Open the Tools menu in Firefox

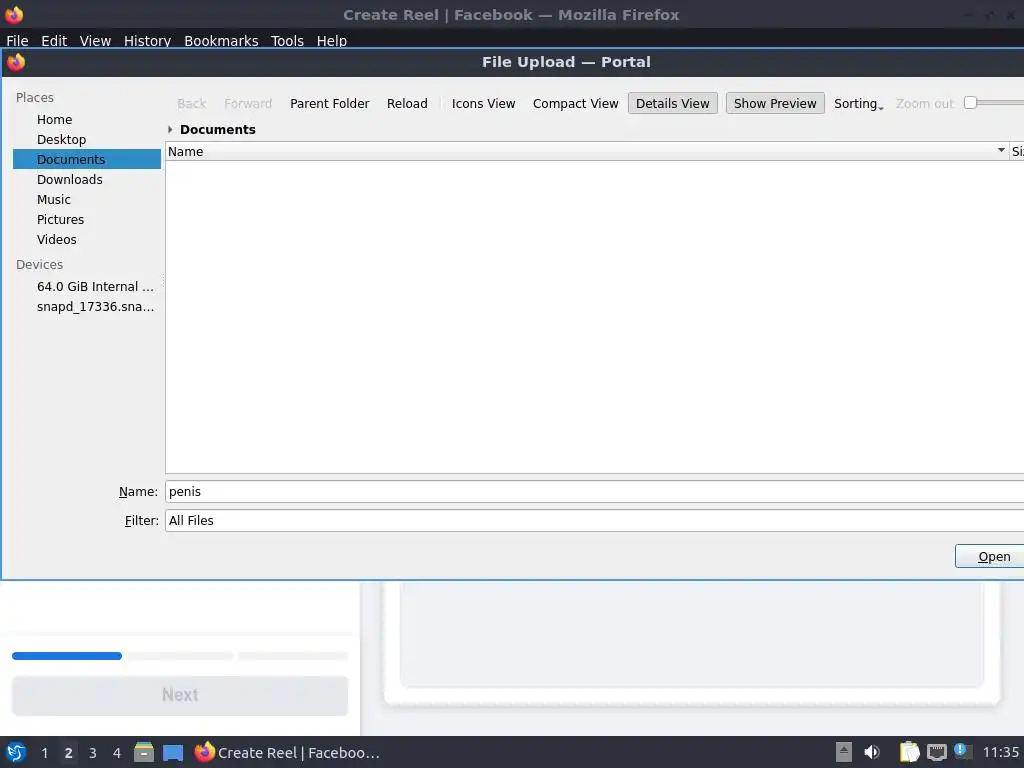coord(287,40)
